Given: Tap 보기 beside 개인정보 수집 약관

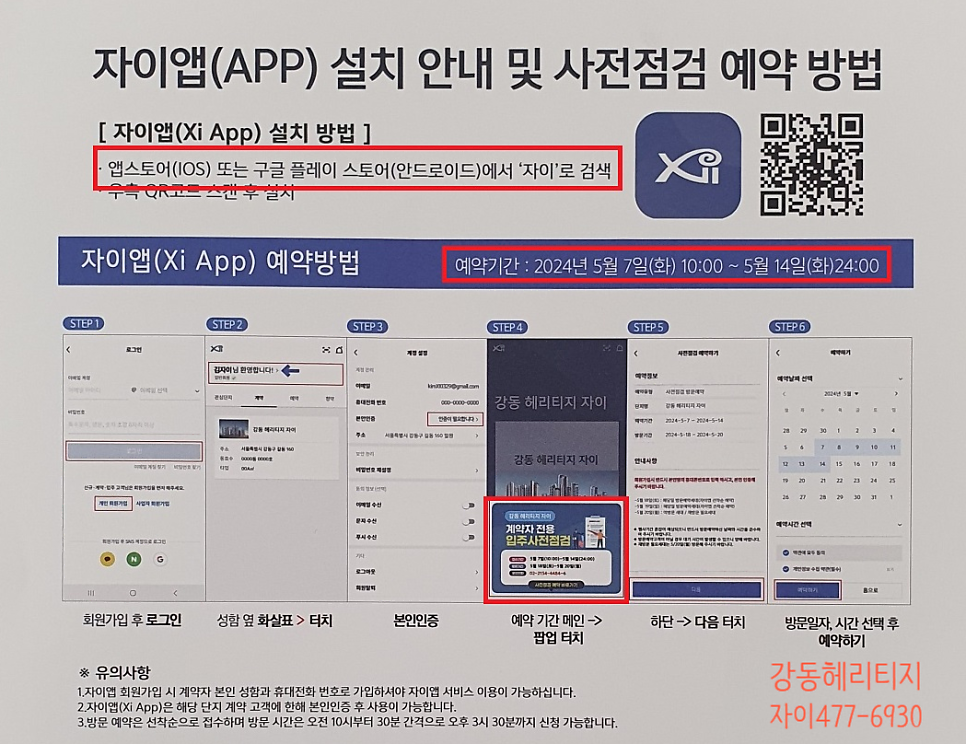Looking at the screenshot, I should (x=890, y=569).
